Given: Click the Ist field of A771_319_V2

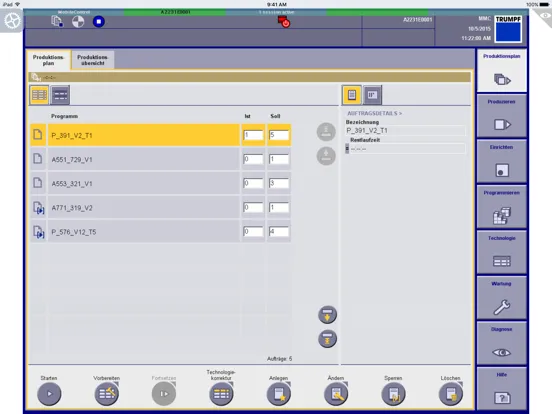Looking at the screenshot, I should tap(253, 207).
